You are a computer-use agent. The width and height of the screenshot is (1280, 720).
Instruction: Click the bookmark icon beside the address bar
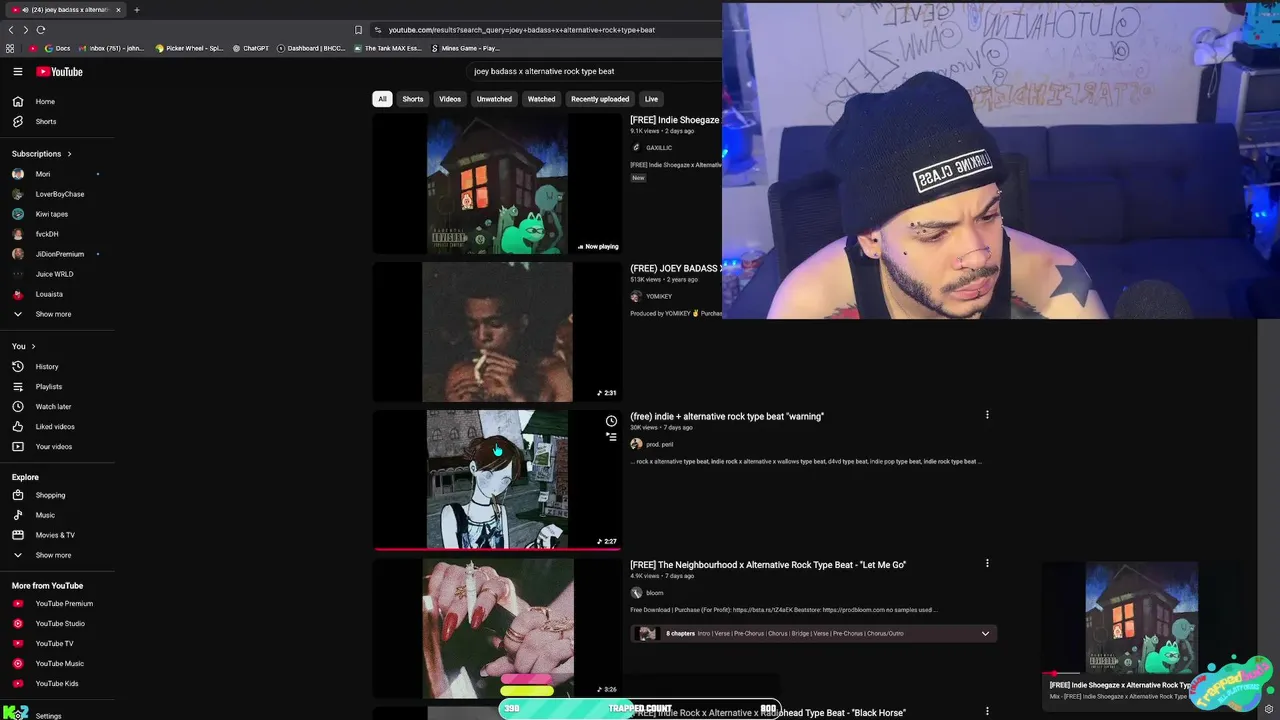358,30
